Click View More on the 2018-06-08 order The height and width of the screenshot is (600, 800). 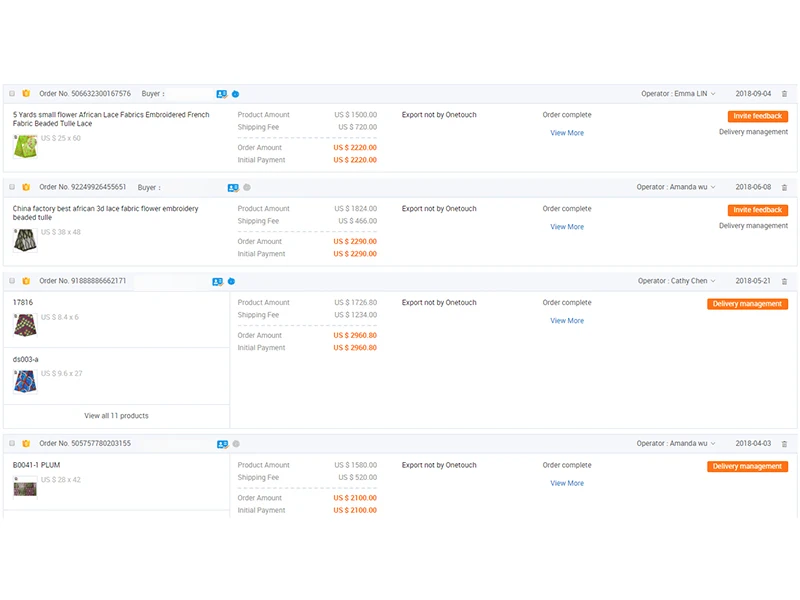567,227
